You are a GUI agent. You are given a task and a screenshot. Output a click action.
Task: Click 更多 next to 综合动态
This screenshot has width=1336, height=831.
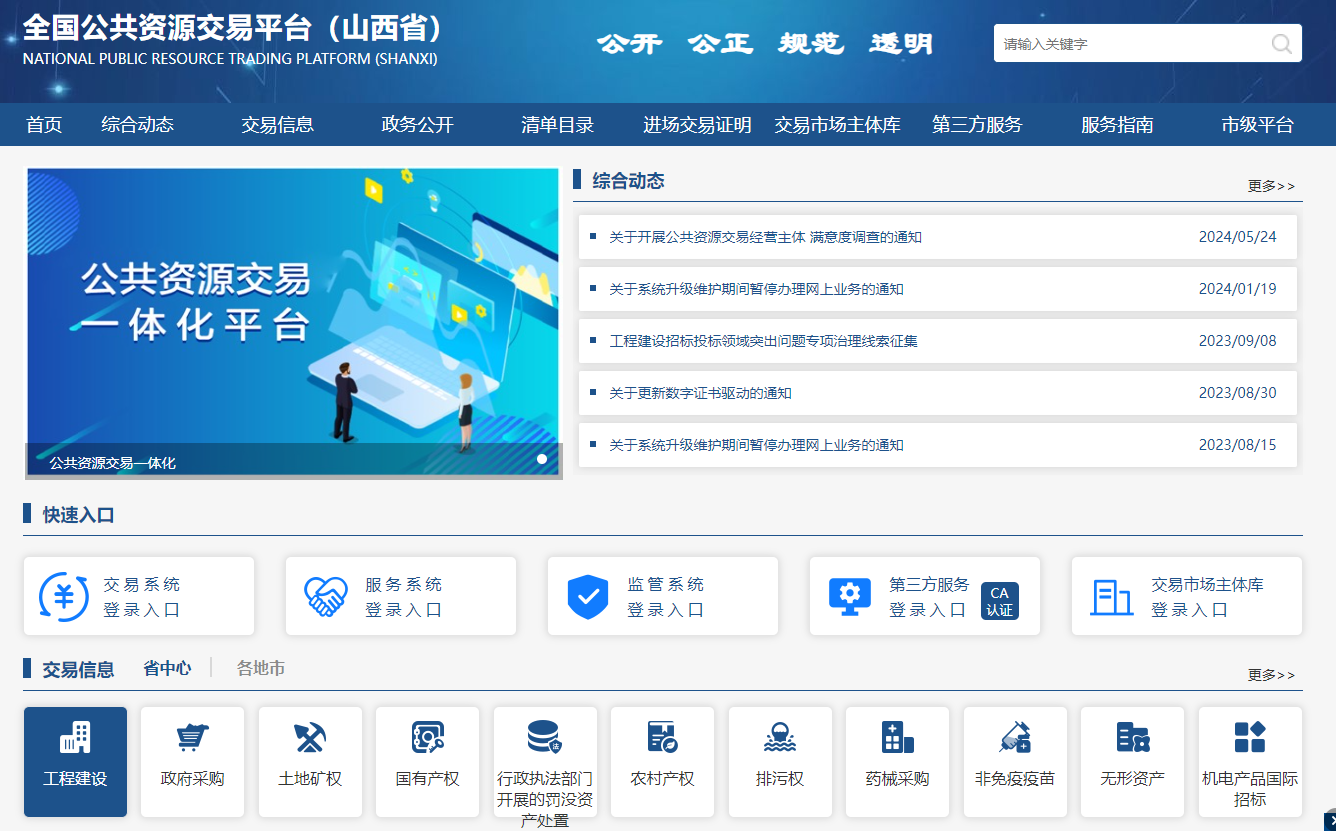click(x=1271, y=186)
